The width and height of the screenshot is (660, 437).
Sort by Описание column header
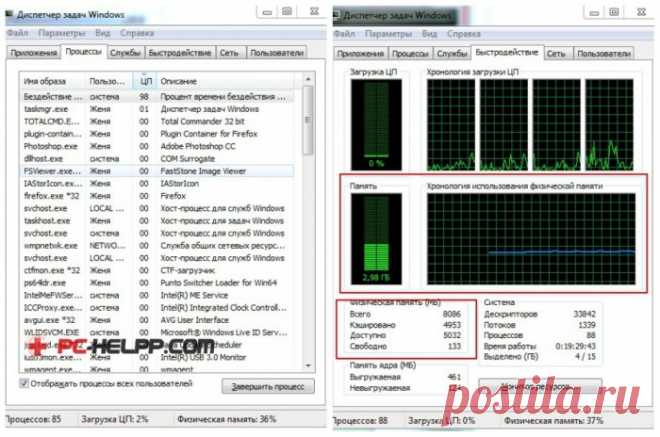pyautogui.click(x=230, y=81)
